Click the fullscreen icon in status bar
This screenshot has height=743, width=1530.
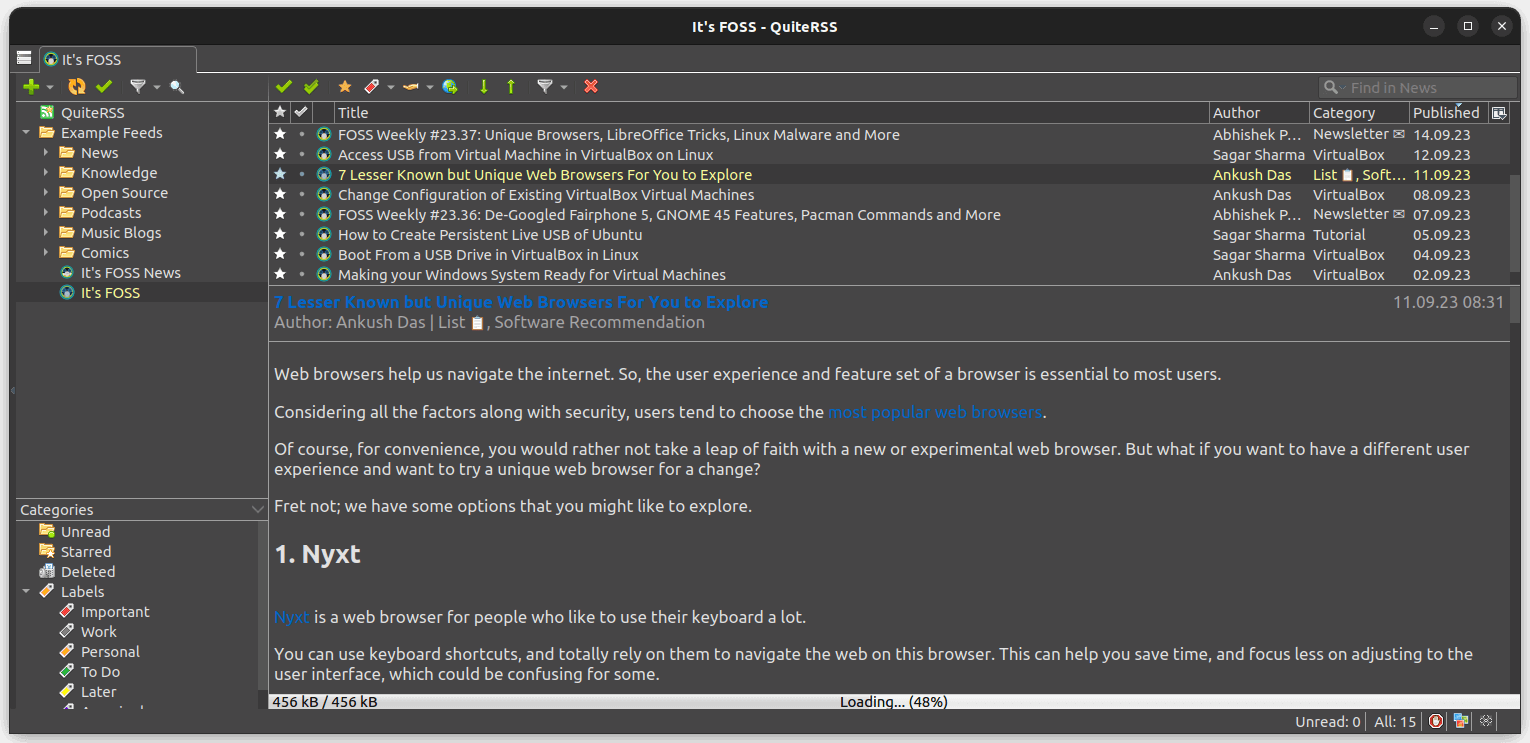(1486, 721)
